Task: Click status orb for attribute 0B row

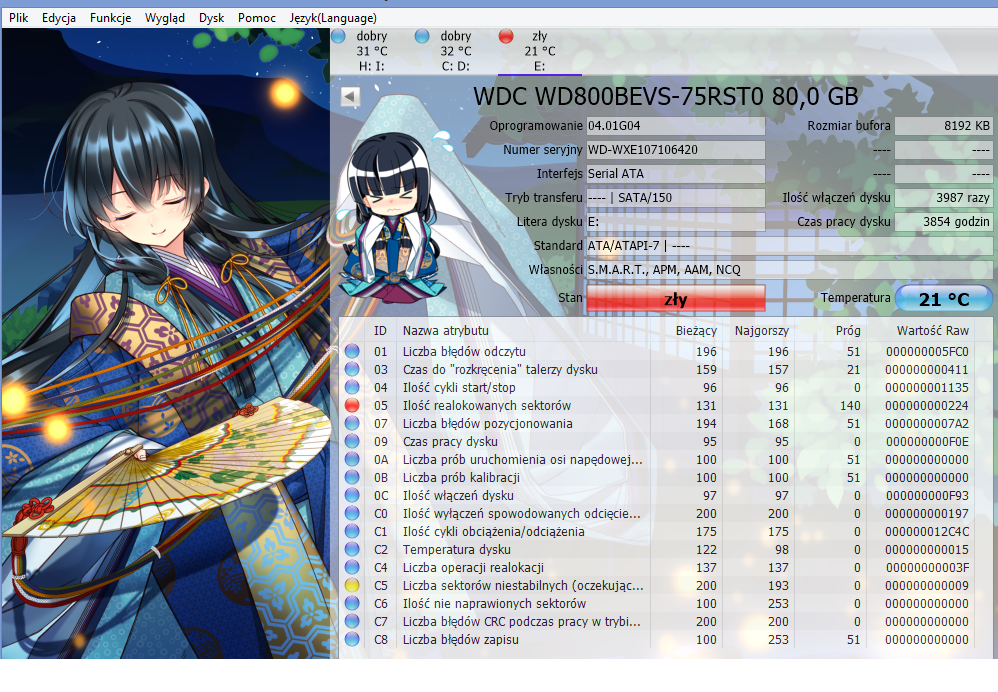Action: pos(352,477)
